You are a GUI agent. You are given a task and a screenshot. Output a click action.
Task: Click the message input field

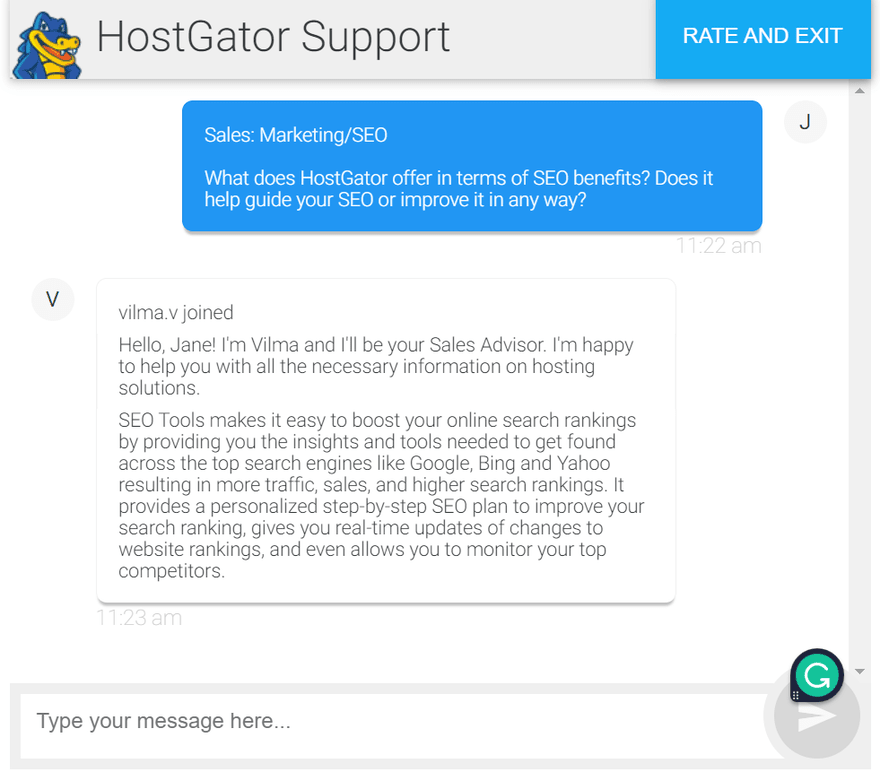coord(300,720)
